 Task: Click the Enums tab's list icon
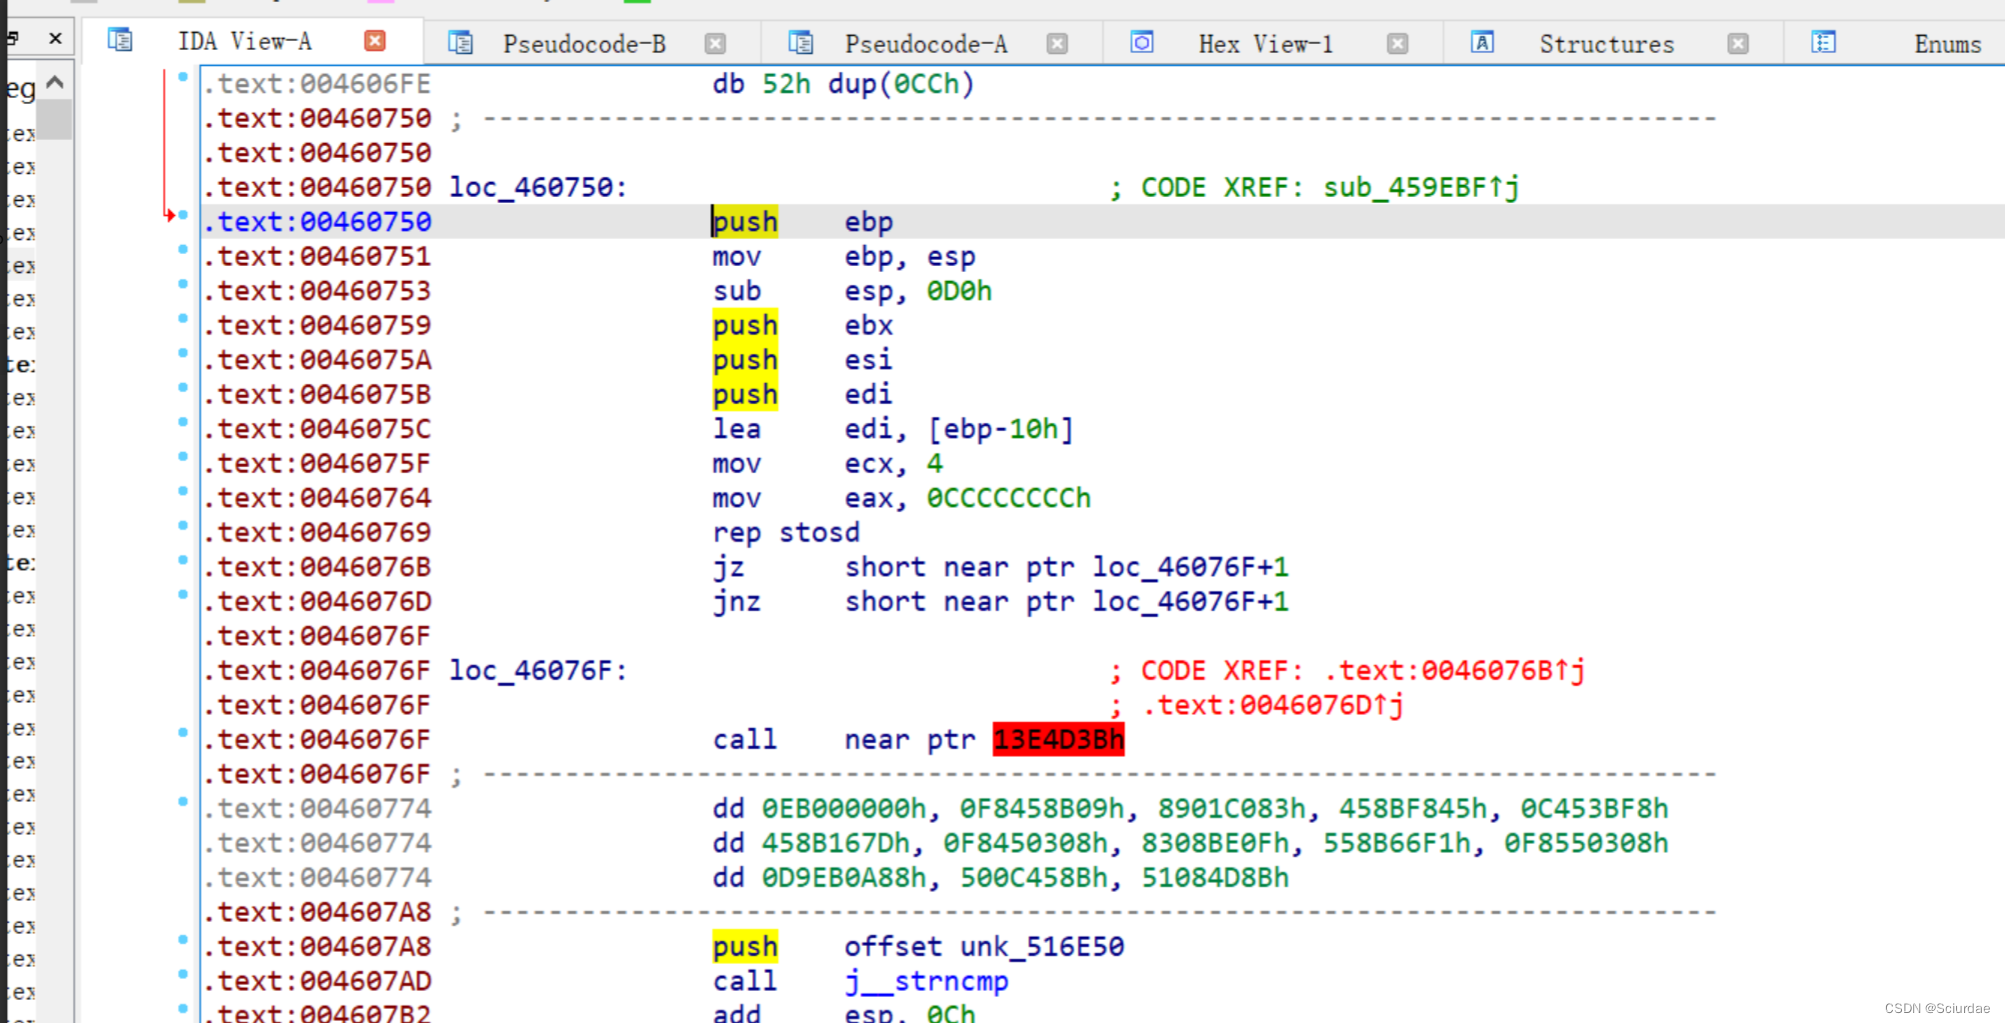(1822, 43)
